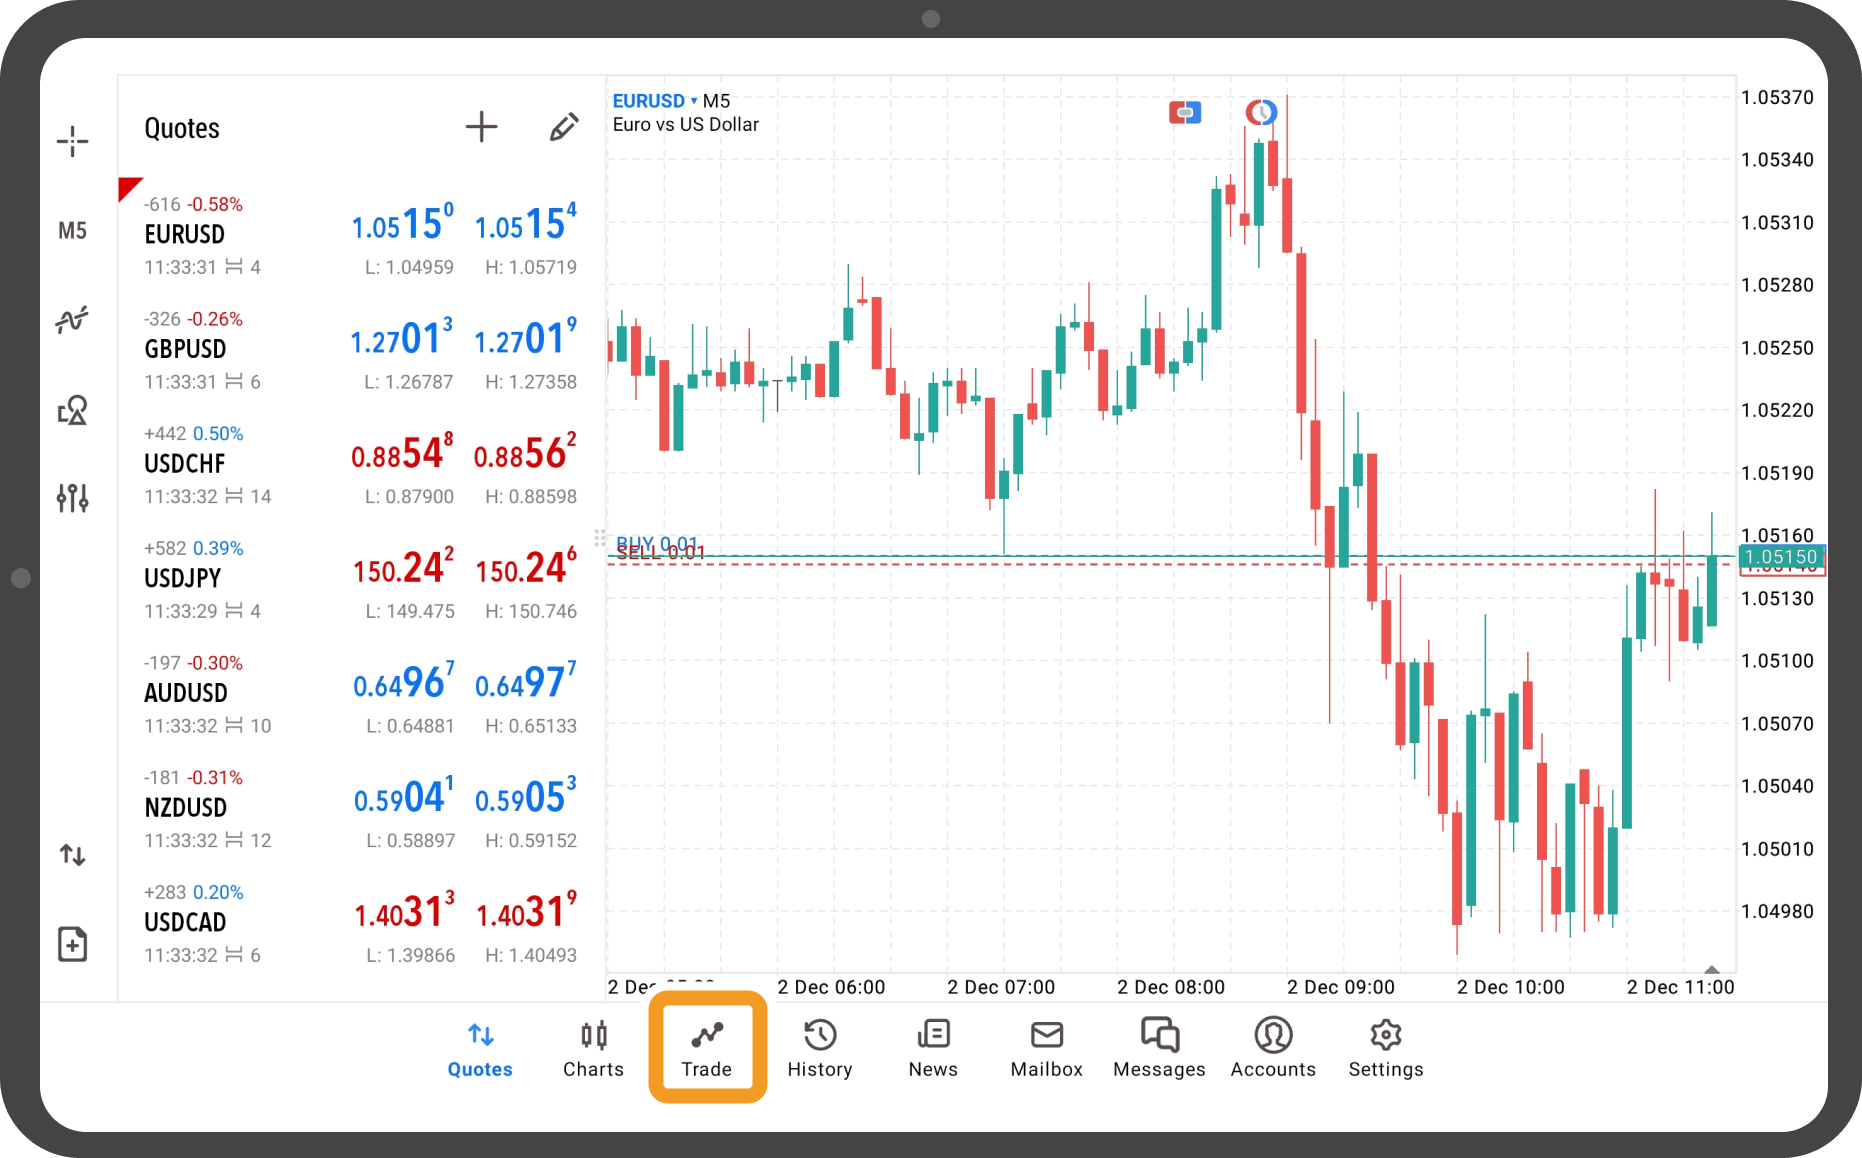This screenshot has height=1158, width=1862.
Task: Switch to the Trade tab
Action: 707,1048
